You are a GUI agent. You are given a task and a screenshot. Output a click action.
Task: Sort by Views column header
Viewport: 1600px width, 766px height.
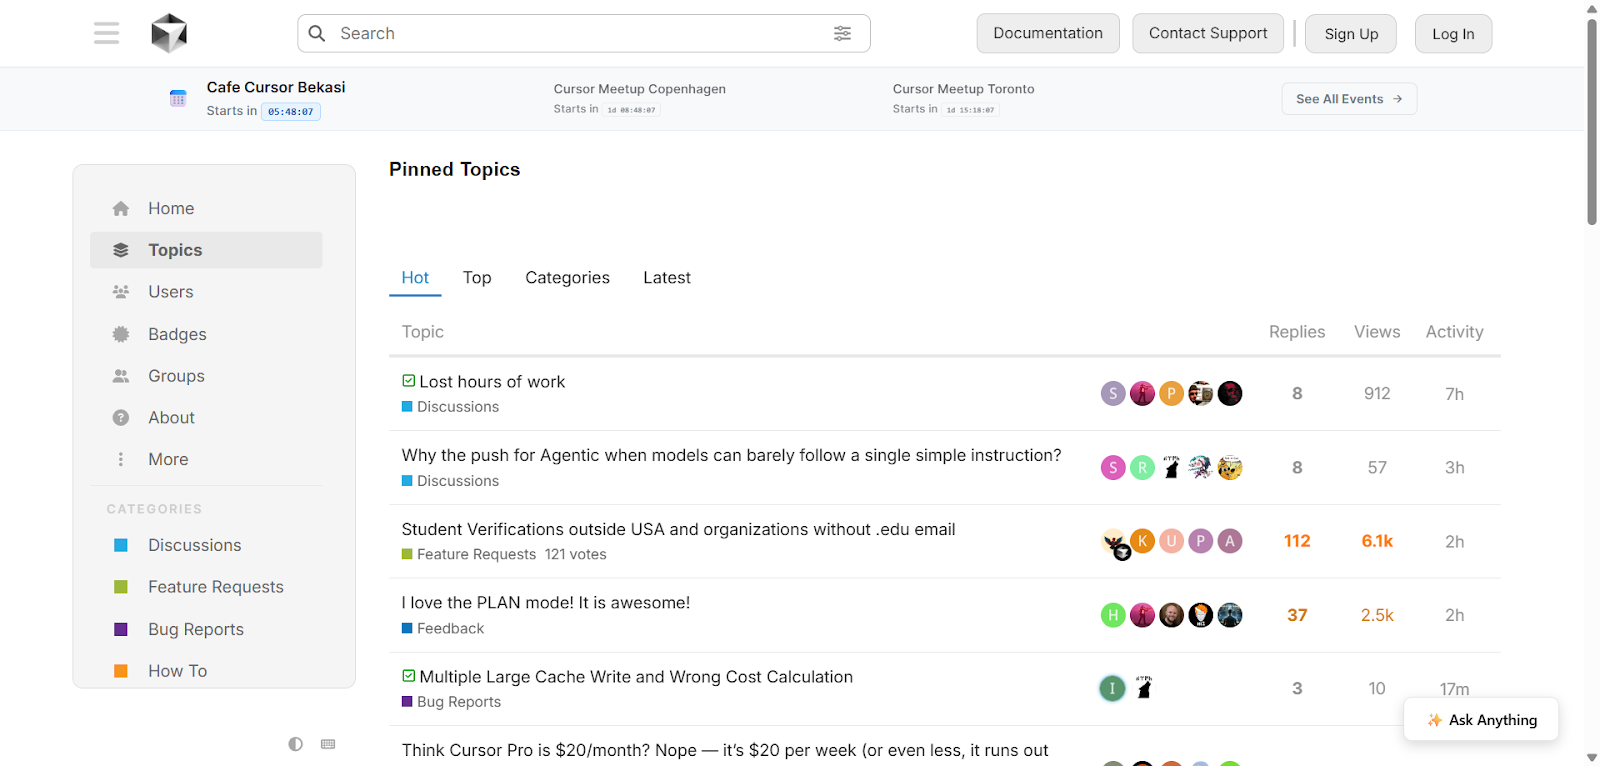click(x=1377, y=332)
